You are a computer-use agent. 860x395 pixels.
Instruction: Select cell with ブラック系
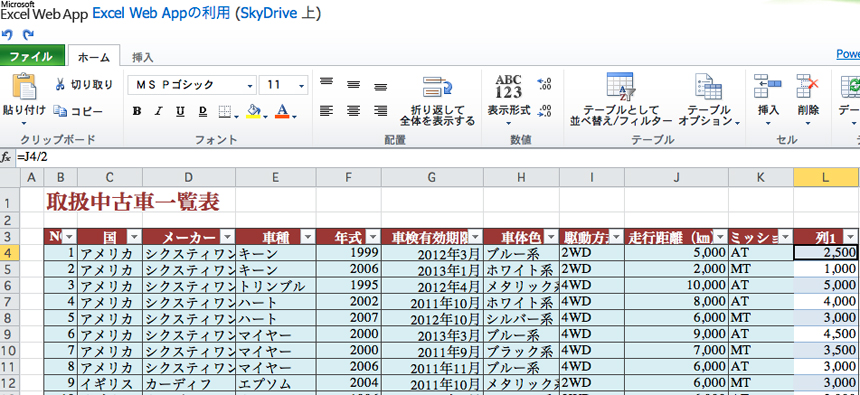tap(522, 350)
